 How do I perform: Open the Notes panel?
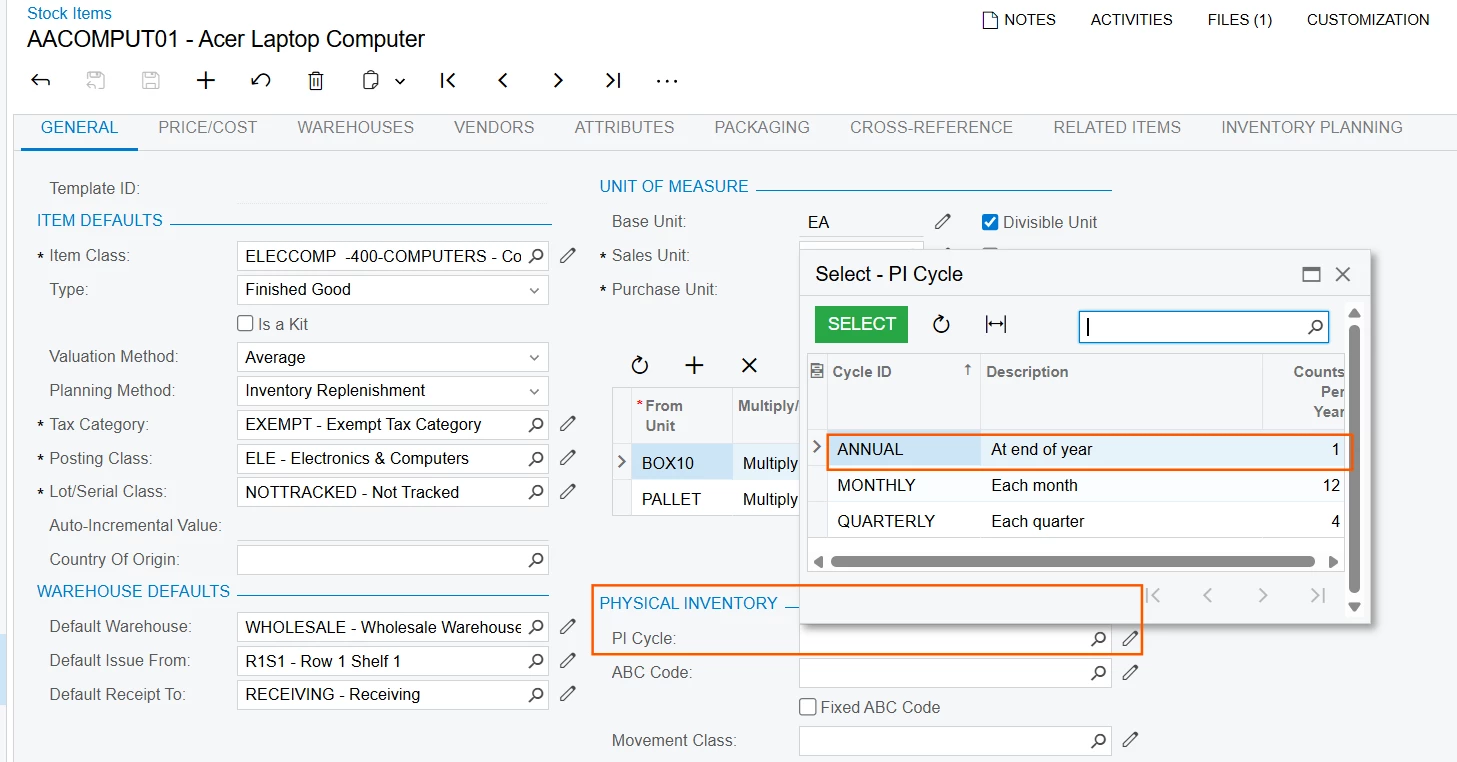tap(1019, 20)
